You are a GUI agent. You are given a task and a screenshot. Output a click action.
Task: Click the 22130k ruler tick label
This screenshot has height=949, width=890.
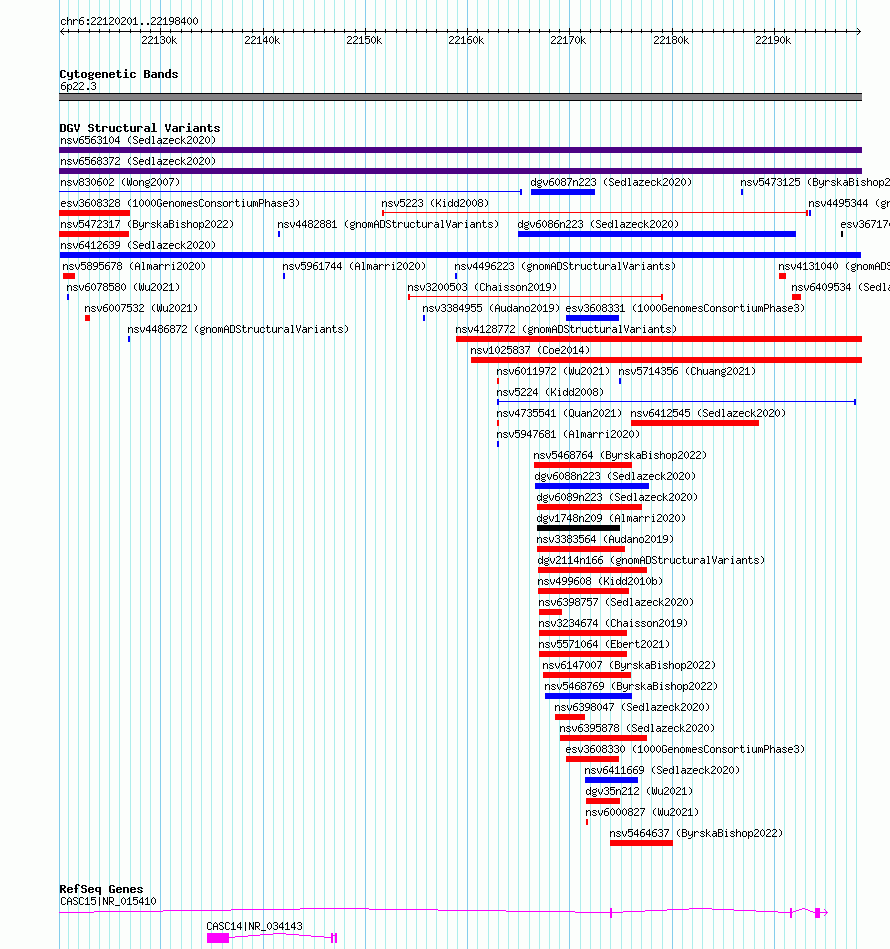pyautogui.click(x=159, y=40)
